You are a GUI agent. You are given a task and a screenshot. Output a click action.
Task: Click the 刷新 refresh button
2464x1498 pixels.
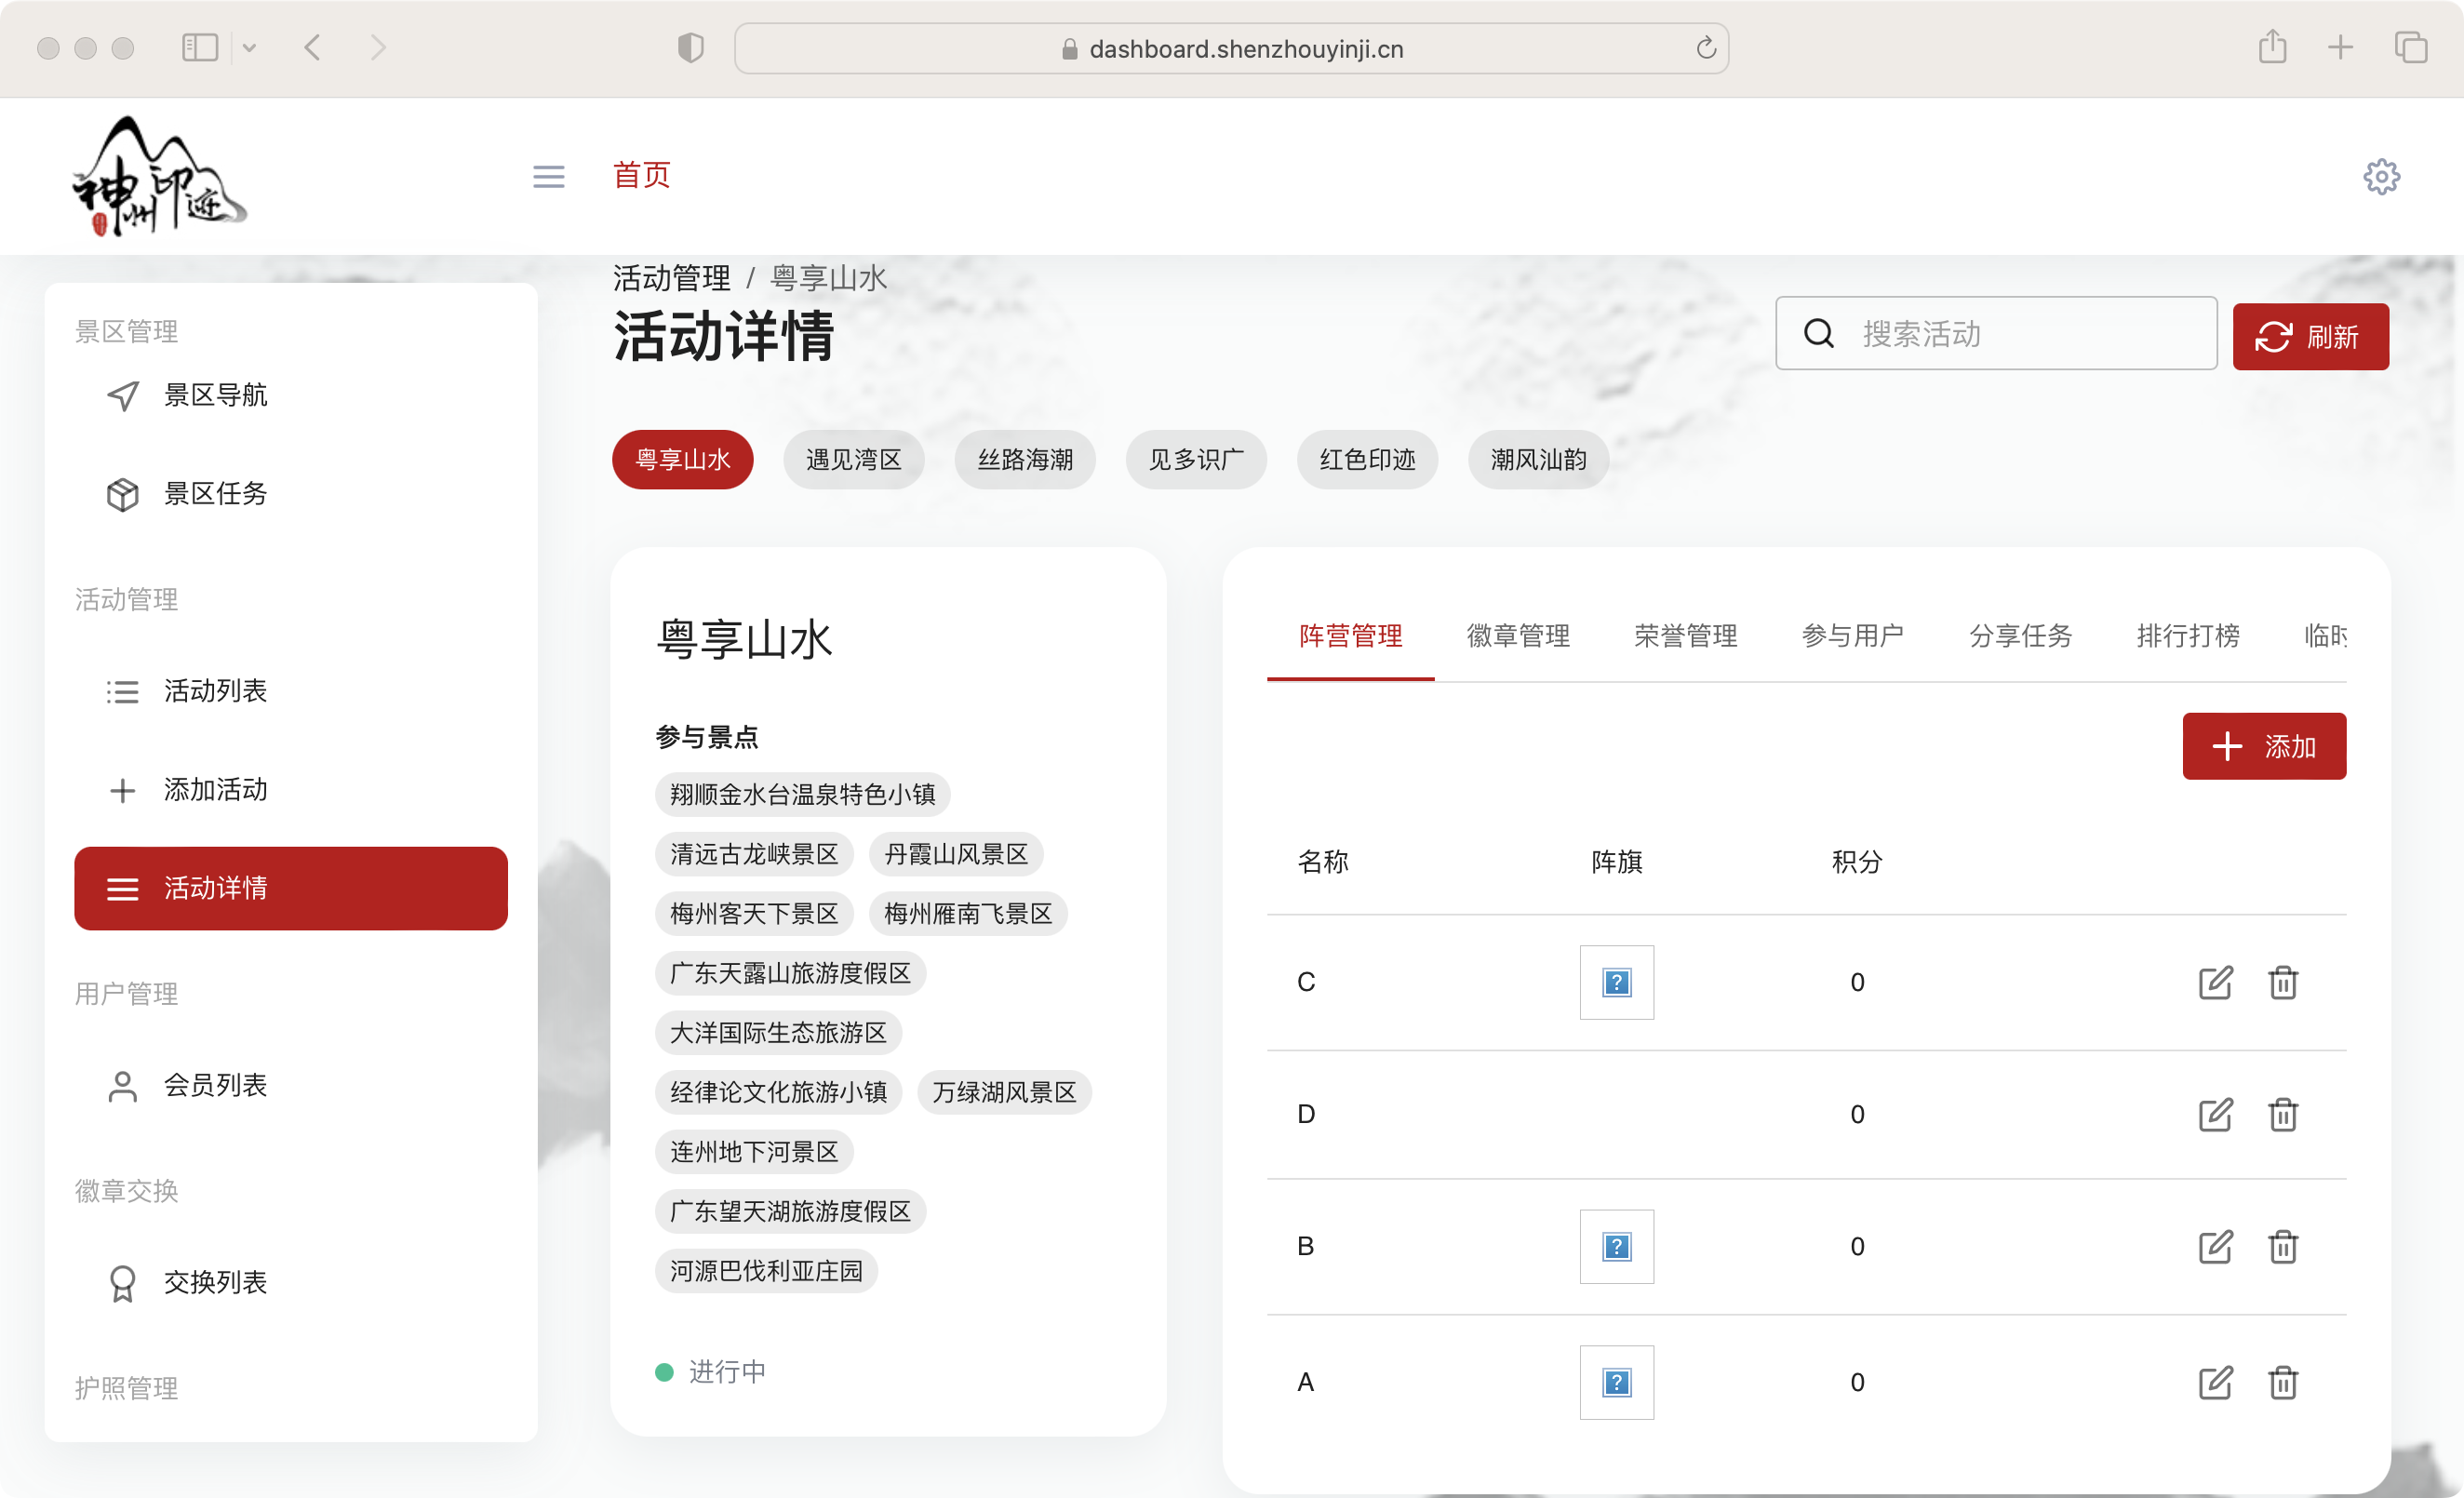(2310, 337)
